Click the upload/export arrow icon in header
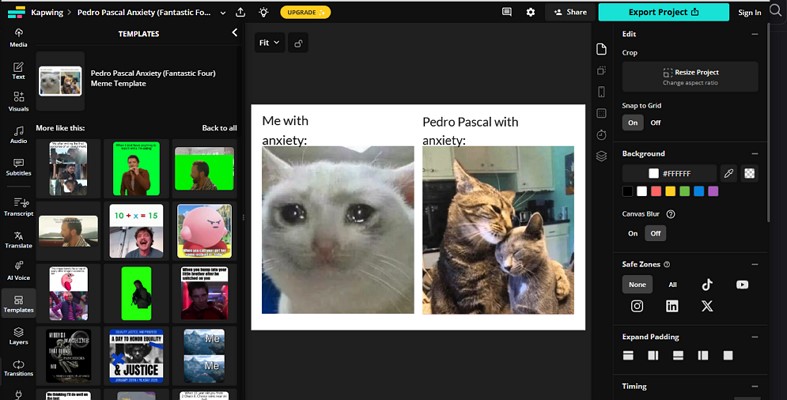787x400 pixels. (x=240, y=12)
